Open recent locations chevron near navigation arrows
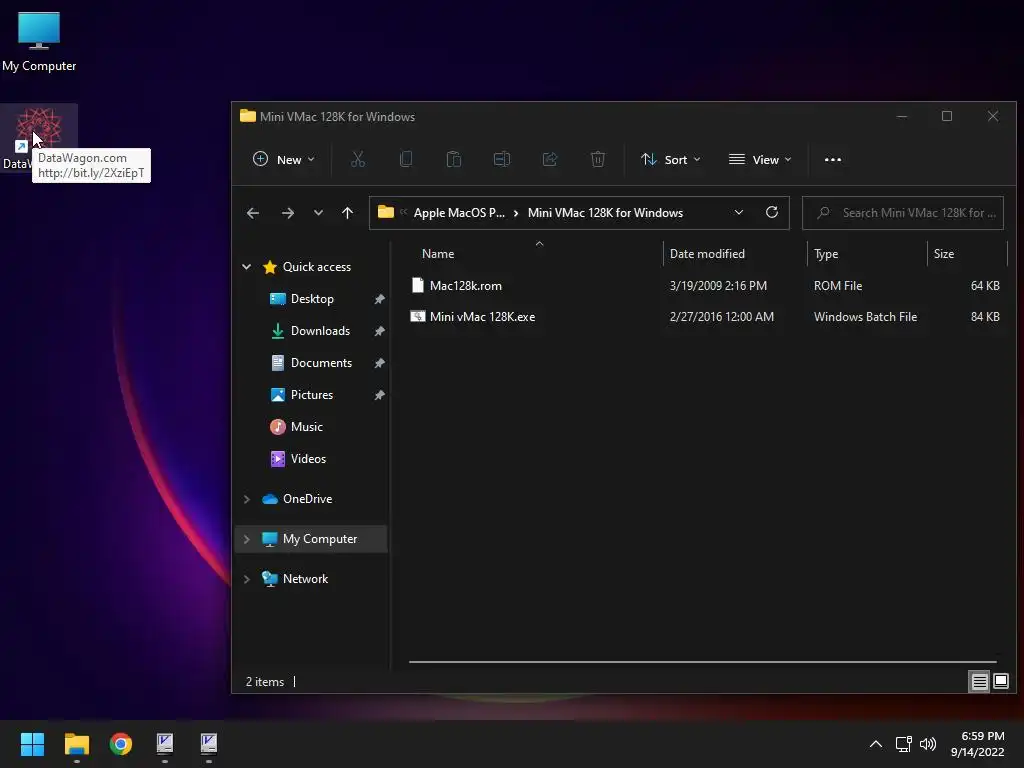Viewport: 1024px width, 768px height. pyautogui.click(x=318, y=213)
